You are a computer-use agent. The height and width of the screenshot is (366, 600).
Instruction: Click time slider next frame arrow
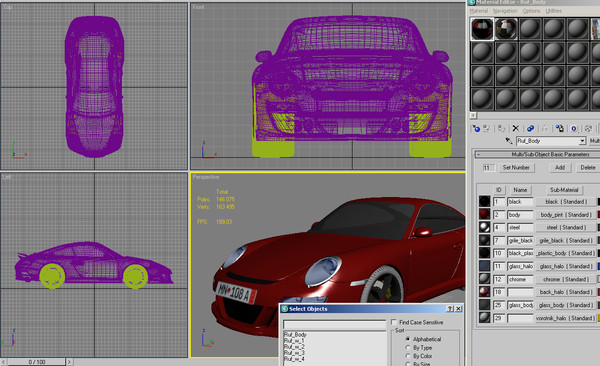coord(69,362)
